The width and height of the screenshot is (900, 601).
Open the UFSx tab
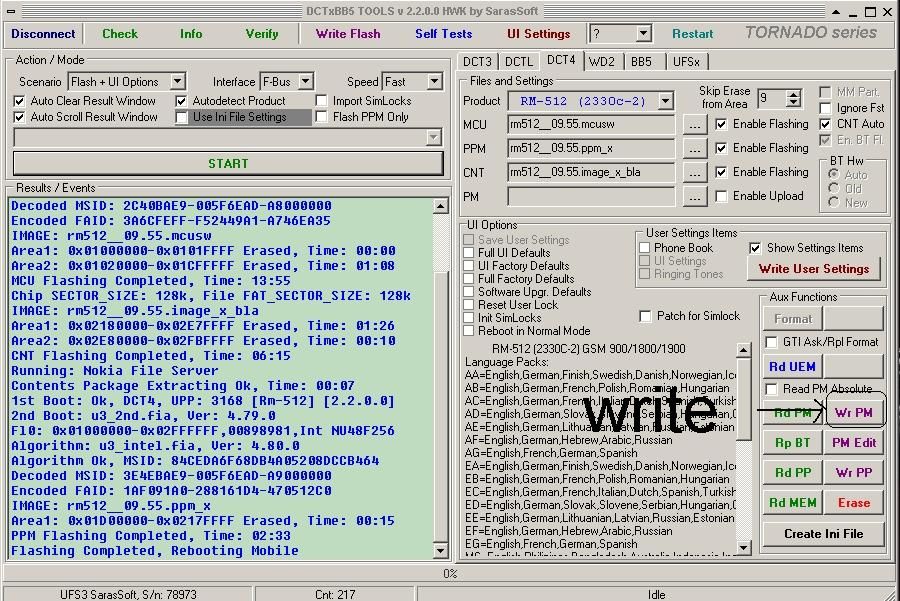(686, 62)
